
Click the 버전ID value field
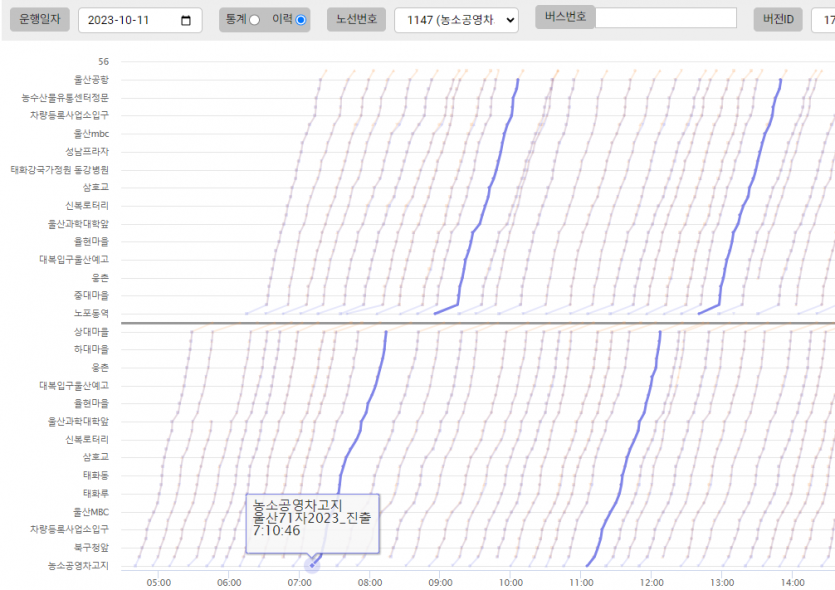pyautogui.click(x=826, y=20)
